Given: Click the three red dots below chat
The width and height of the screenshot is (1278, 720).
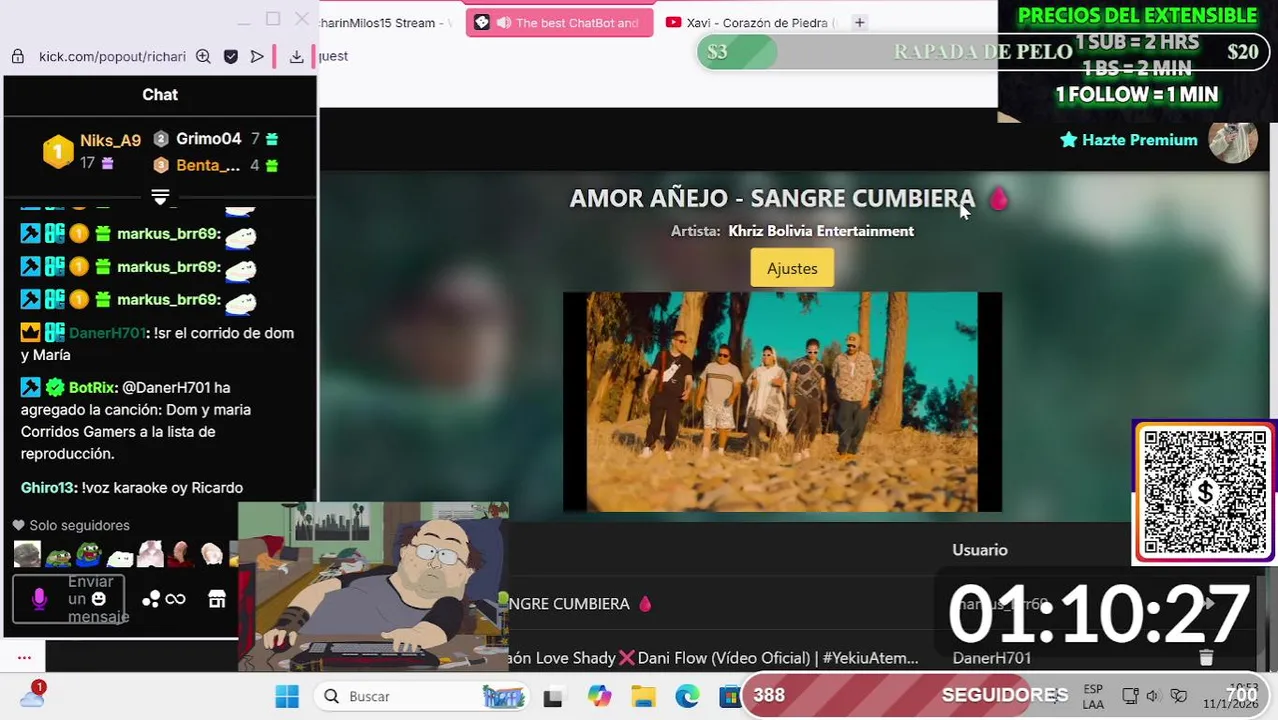Looking at the screenshot, I should click(24, 658).
